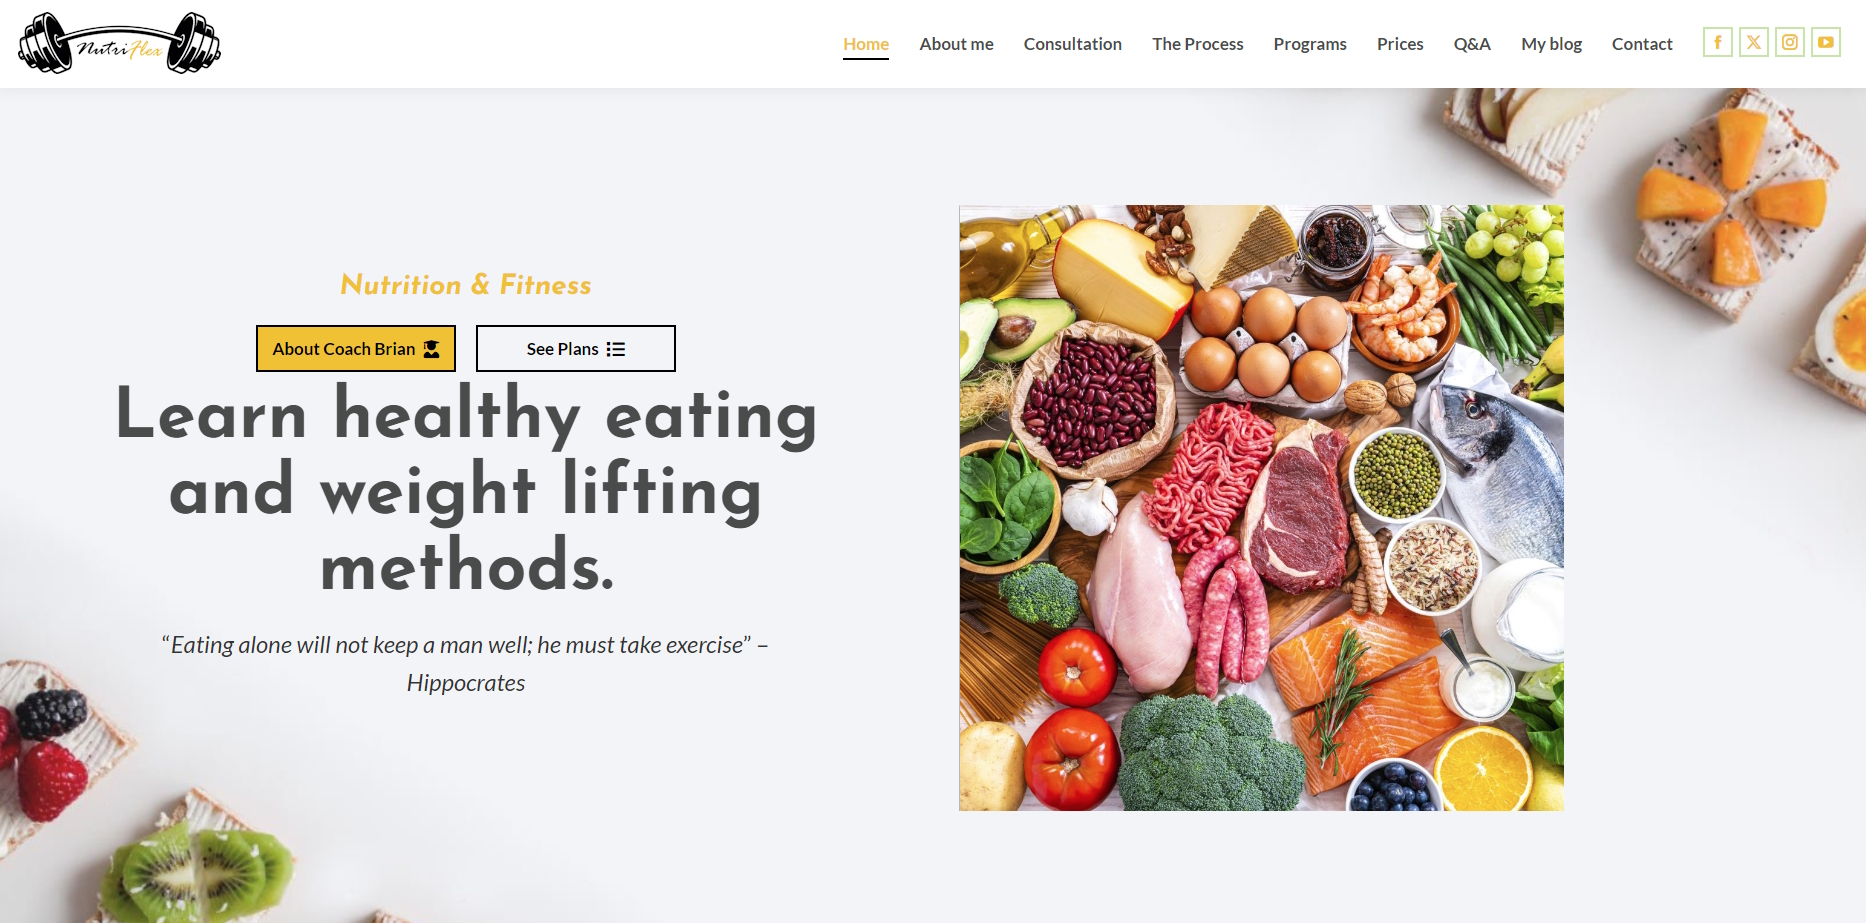Viewport: 1866px width, 923px height.
Task: Open the Instagram social icon
Action: coord(1789,42)
